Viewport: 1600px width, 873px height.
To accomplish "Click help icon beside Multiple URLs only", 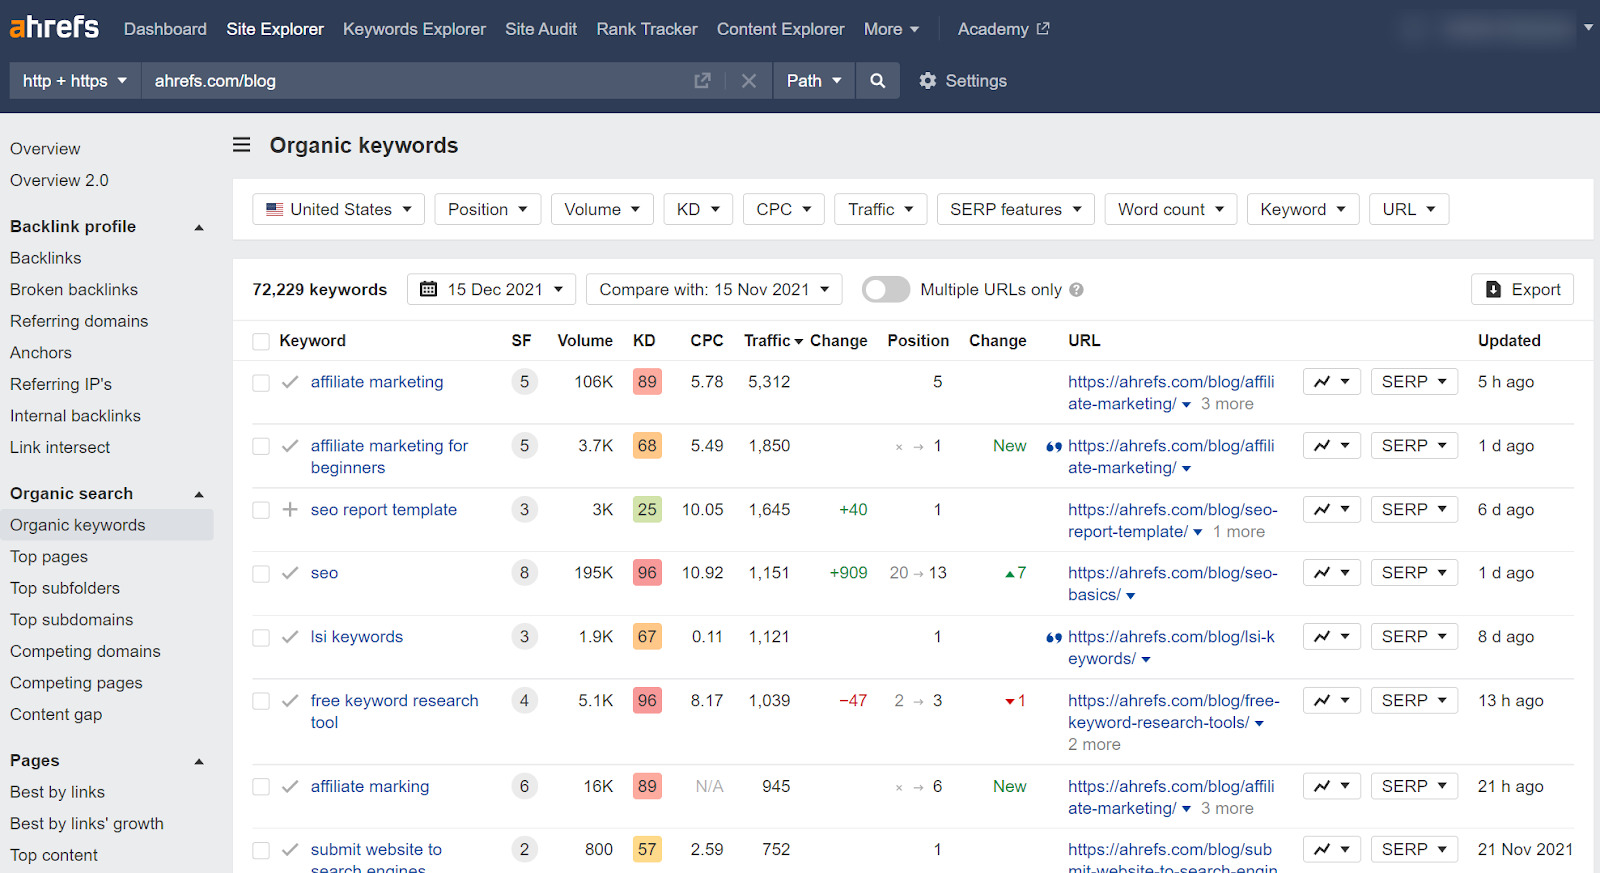I will pos(1076,290).
